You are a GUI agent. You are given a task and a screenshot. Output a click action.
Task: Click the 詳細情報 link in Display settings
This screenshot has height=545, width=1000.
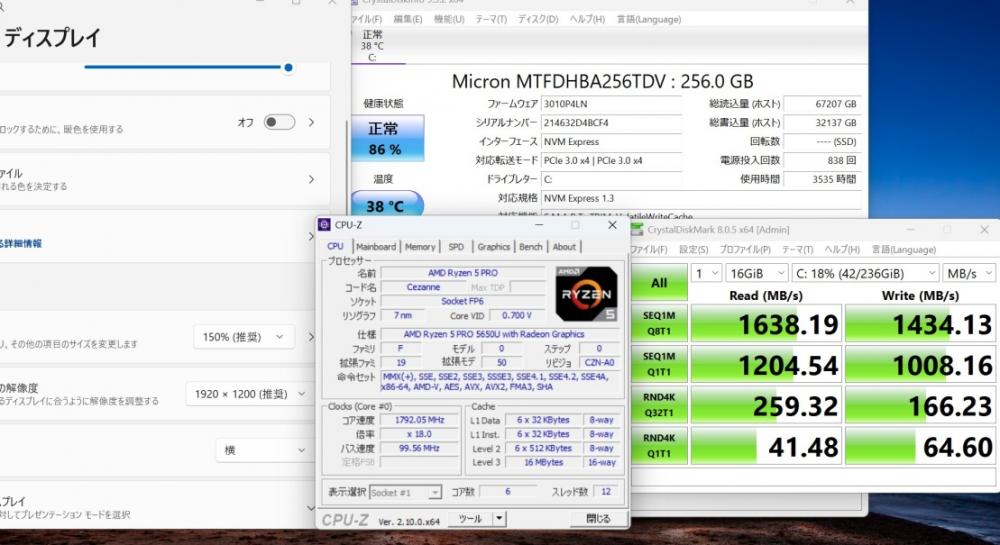(x=21, y=243)
